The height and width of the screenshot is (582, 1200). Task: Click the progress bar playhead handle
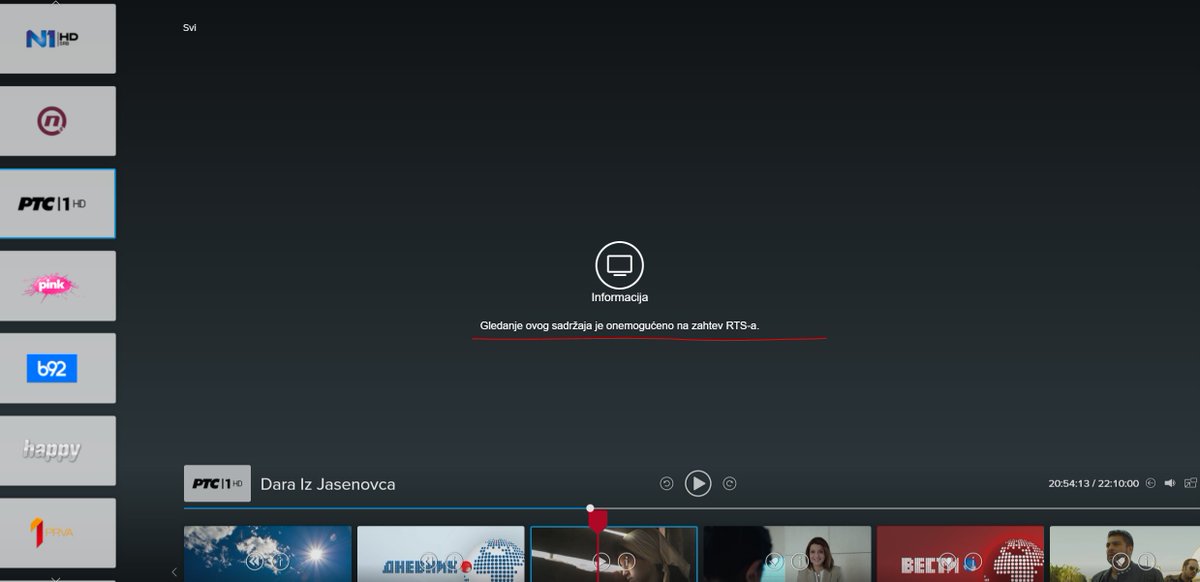click(x=590, y=508)
